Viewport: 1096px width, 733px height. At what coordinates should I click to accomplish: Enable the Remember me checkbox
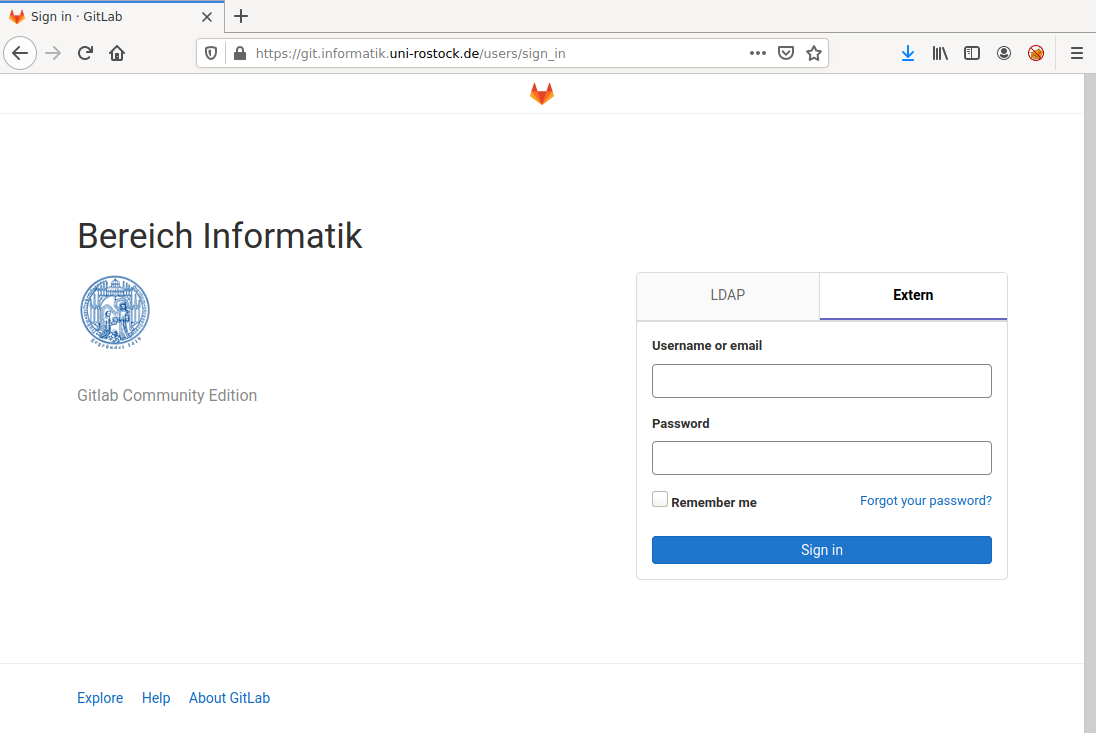pos(660,499)
